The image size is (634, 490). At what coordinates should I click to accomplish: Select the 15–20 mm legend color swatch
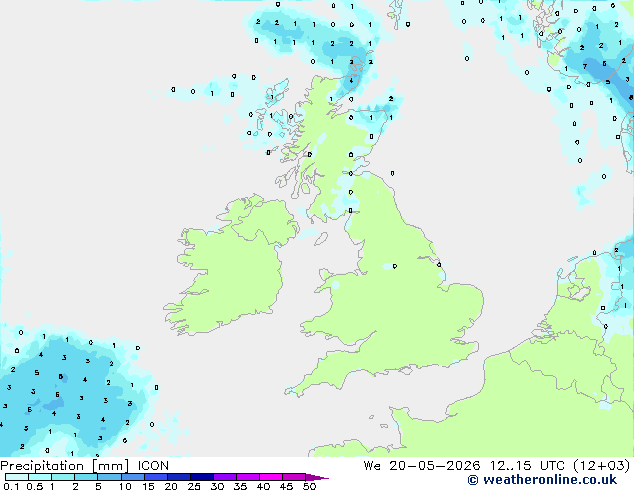[156, 477]
